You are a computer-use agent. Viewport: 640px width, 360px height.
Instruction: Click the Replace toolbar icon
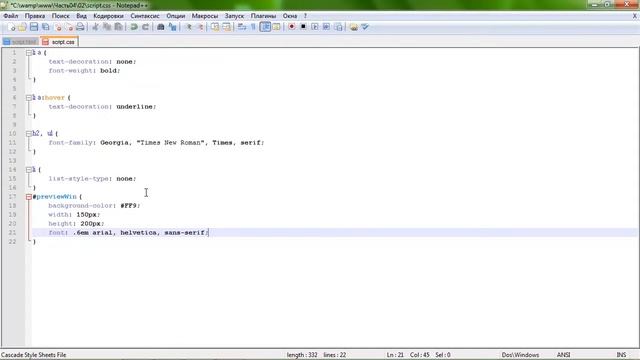172,27
